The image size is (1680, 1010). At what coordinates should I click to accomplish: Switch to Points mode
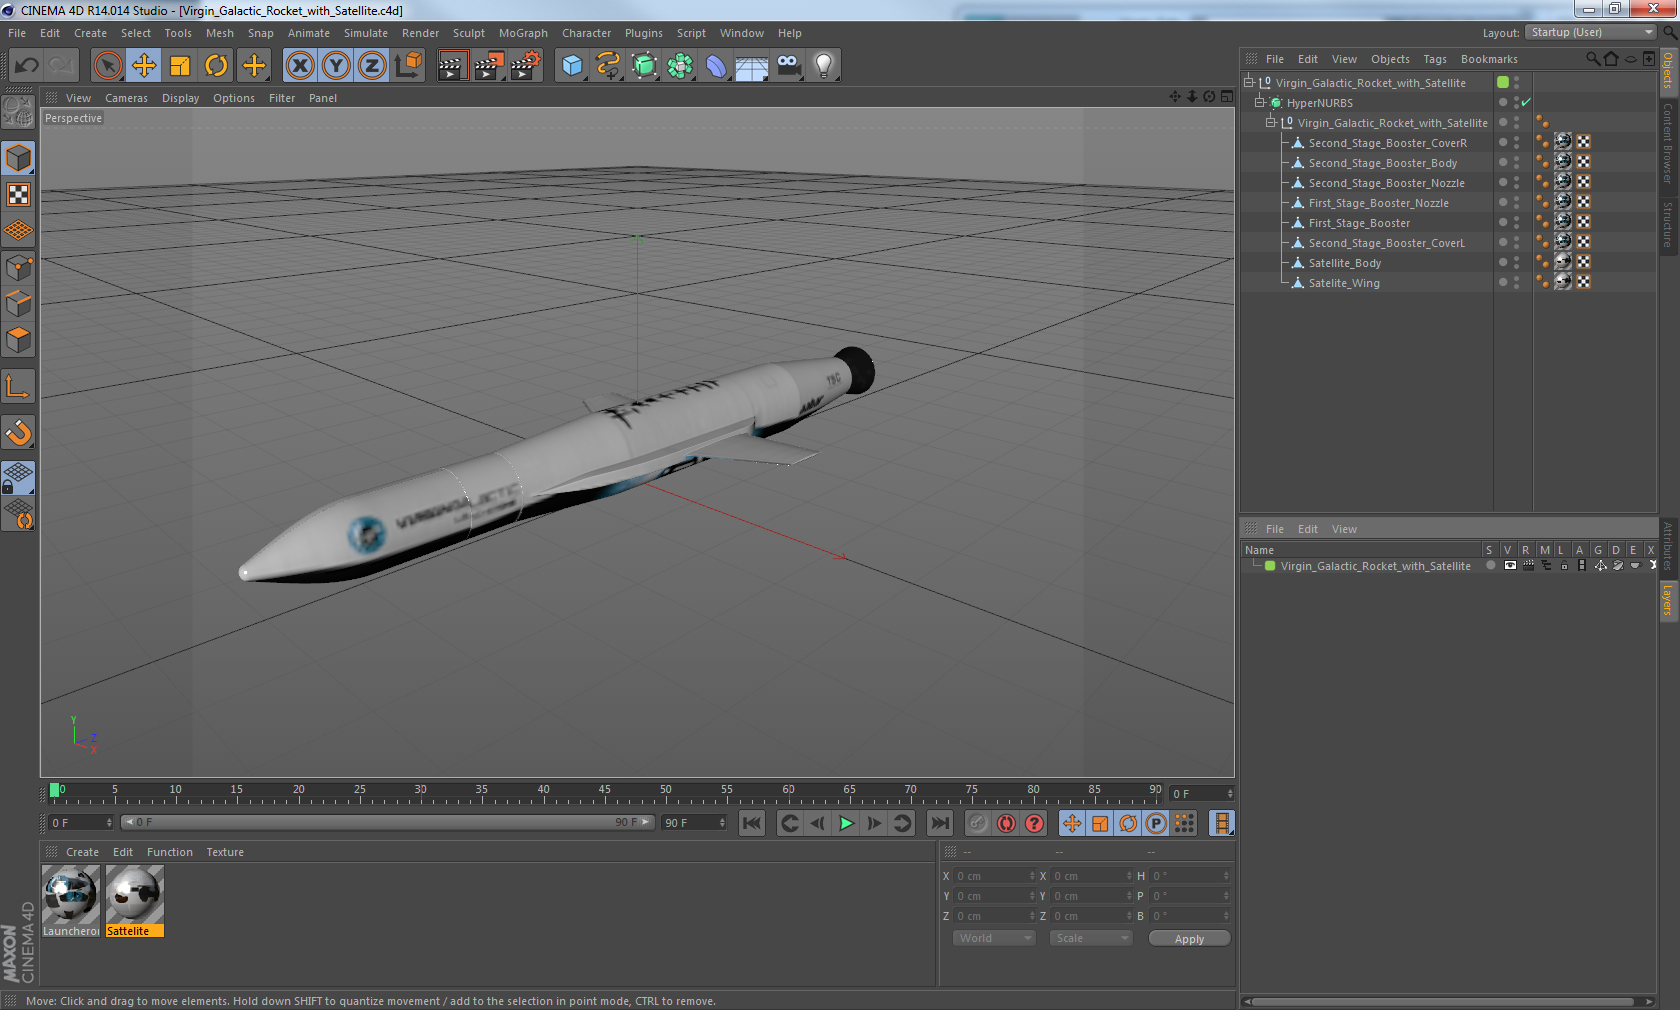pos(19,268)
